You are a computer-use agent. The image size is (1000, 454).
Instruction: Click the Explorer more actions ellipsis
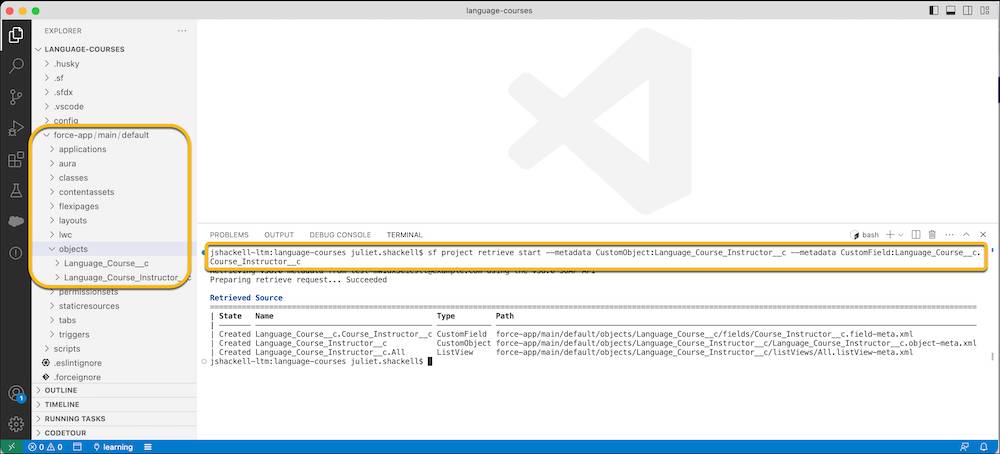pos(182,31)
